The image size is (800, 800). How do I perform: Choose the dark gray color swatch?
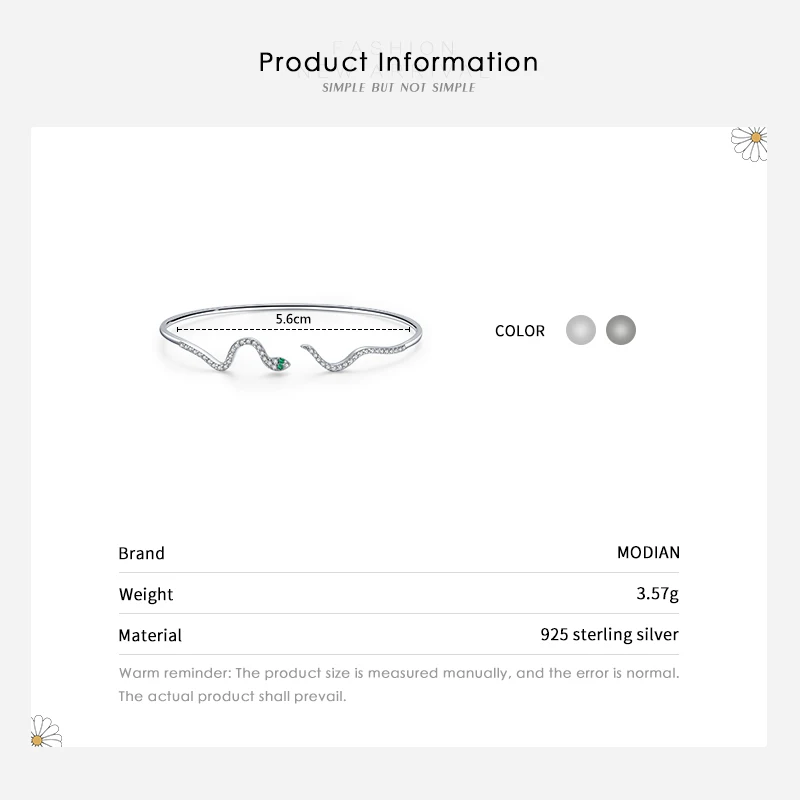pos(621,330)
